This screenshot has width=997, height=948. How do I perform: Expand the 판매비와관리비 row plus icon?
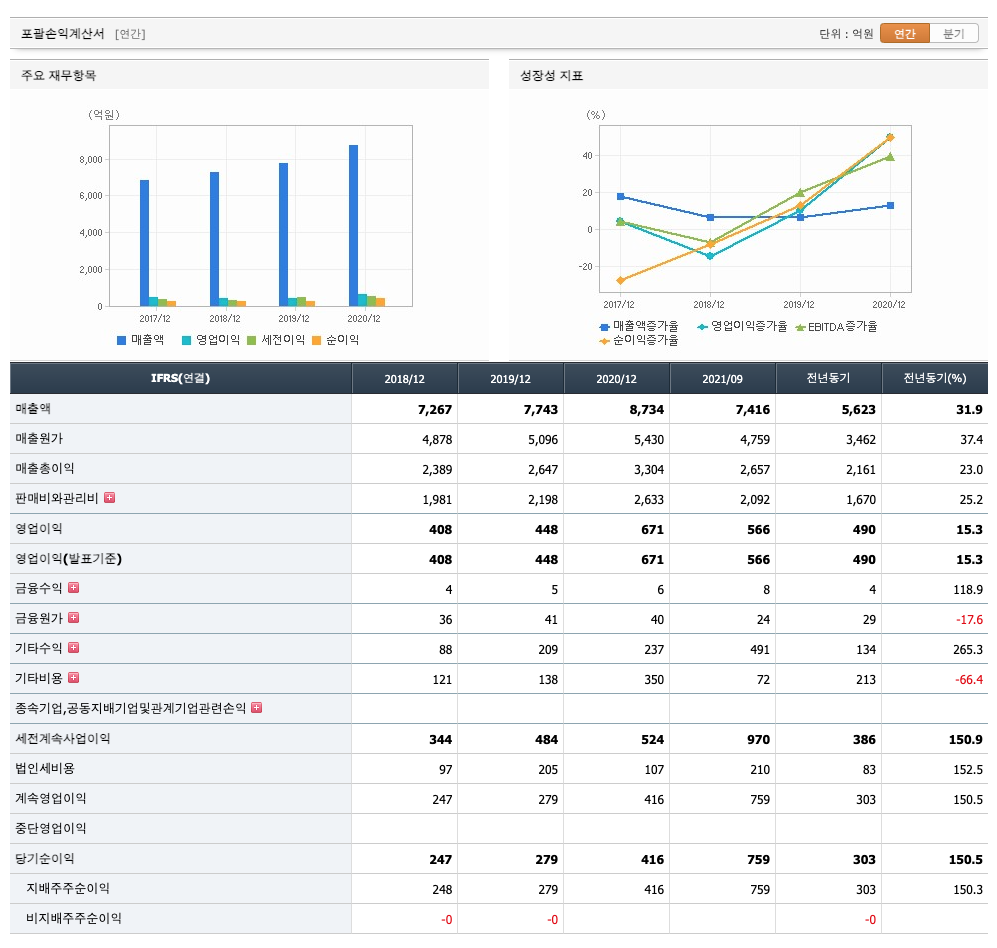(x=109, y=497)
